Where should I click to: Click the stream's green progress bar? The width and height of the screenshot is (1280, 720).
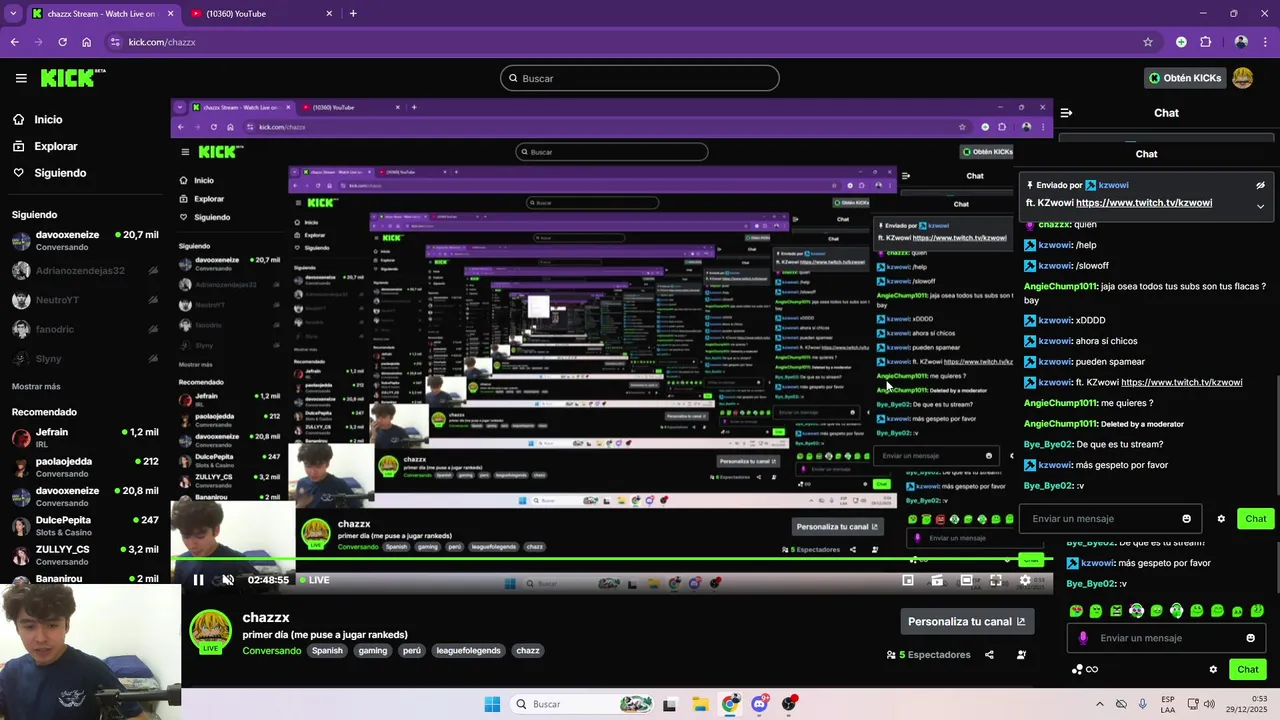[612, 558]
